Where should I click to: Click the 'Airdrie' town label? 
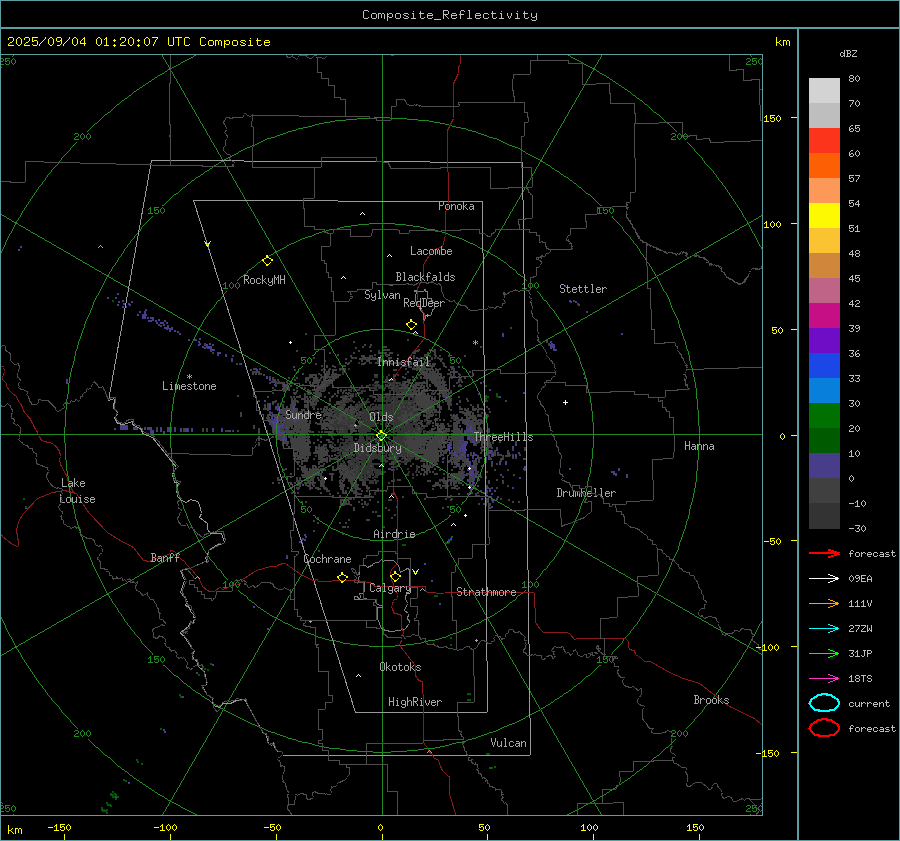[394, 534]
